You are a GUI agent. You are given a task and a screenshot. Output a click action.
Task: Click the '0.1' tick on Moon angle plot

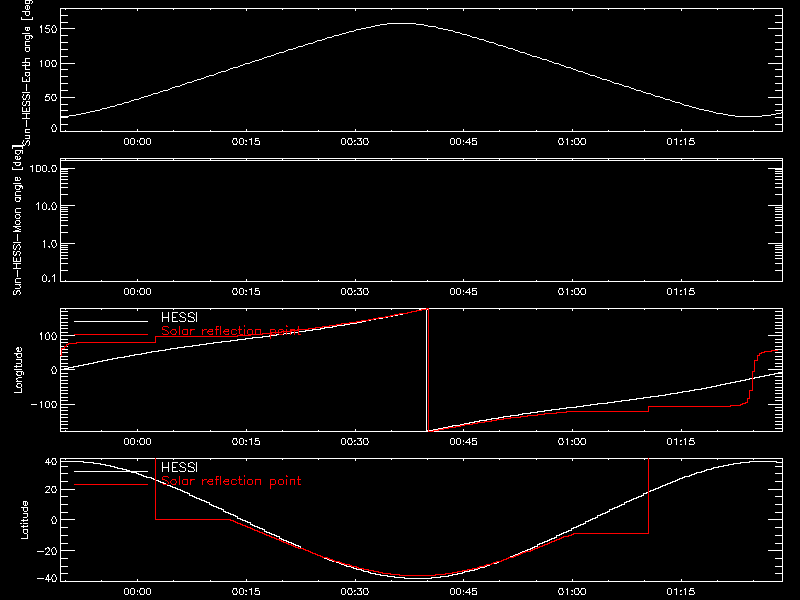pos(49,278)
